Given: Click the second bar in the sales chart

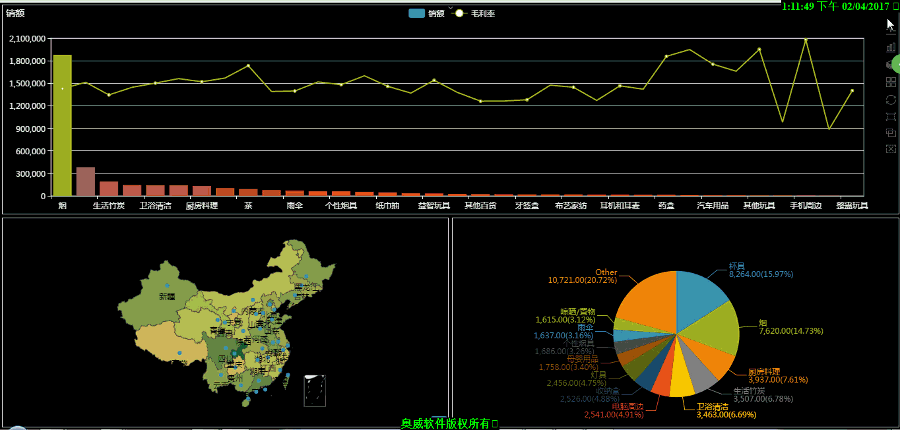Looking at the screenshot, I should pos(85,181).
